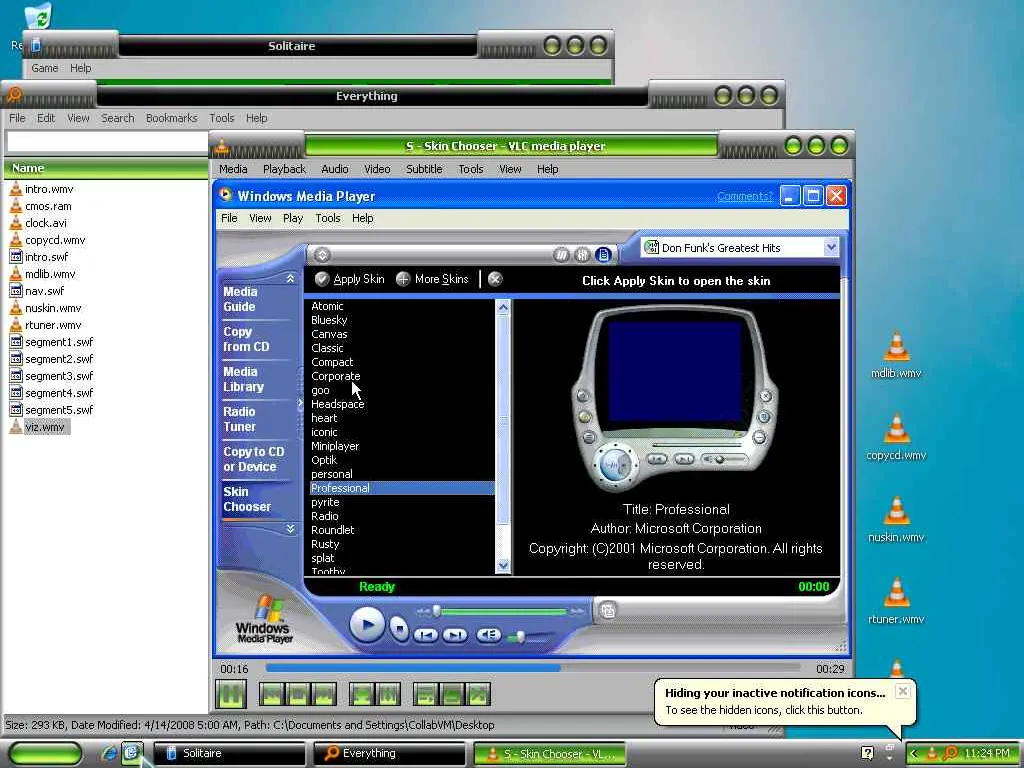Click the delete selected skin X icon

click(x=495, y=279)
